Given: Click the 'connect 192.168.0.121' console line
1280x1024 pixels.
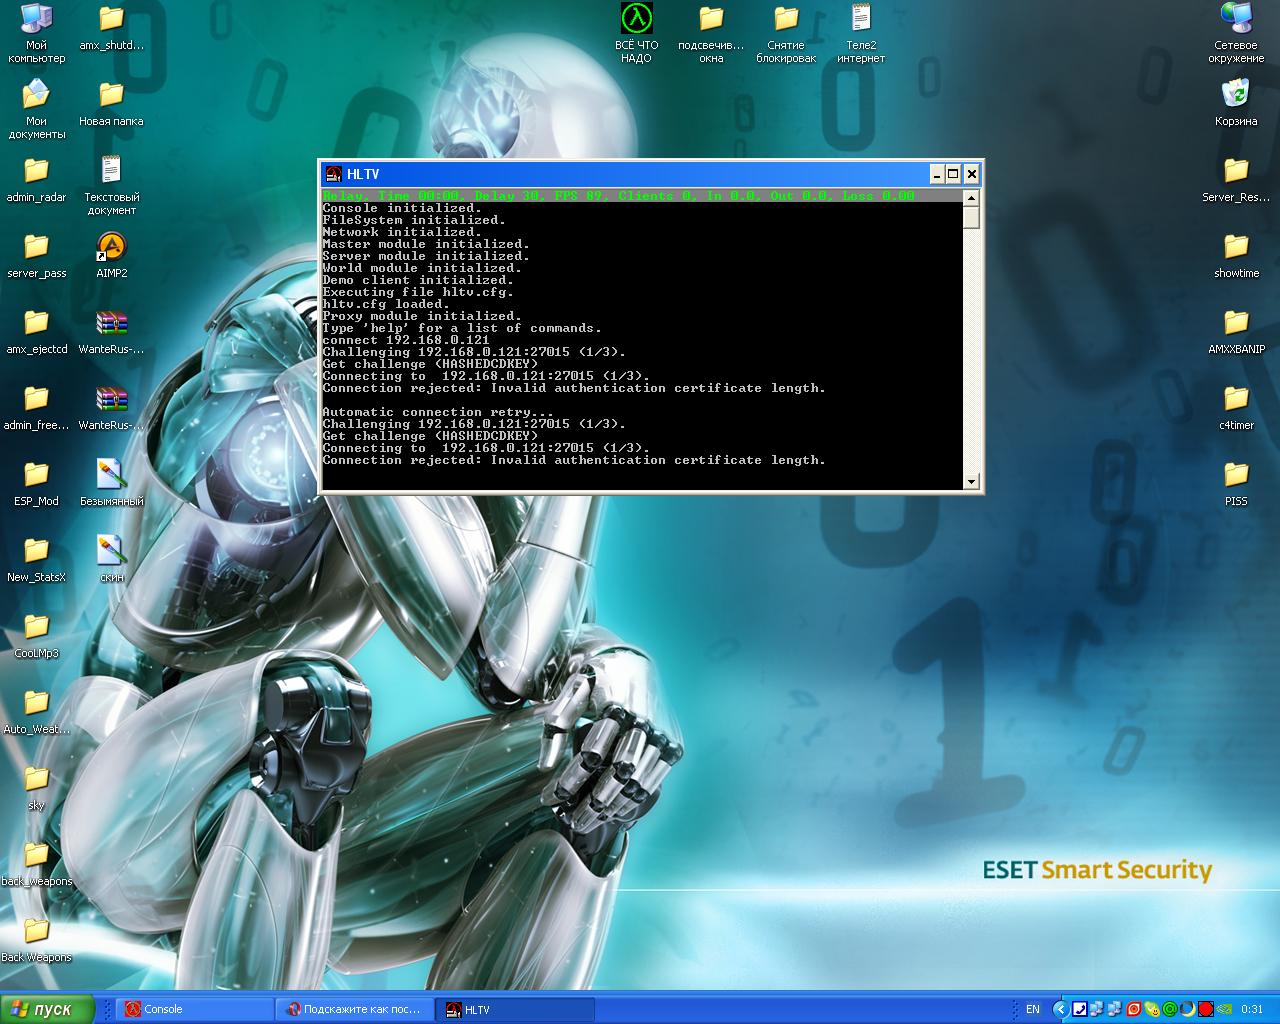Looking at the screenshot, I should coord(406,340).
